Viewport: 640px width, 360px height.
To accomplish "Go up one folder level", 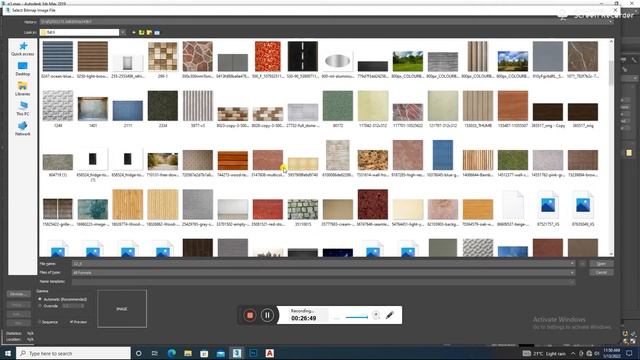I will 141,32.
